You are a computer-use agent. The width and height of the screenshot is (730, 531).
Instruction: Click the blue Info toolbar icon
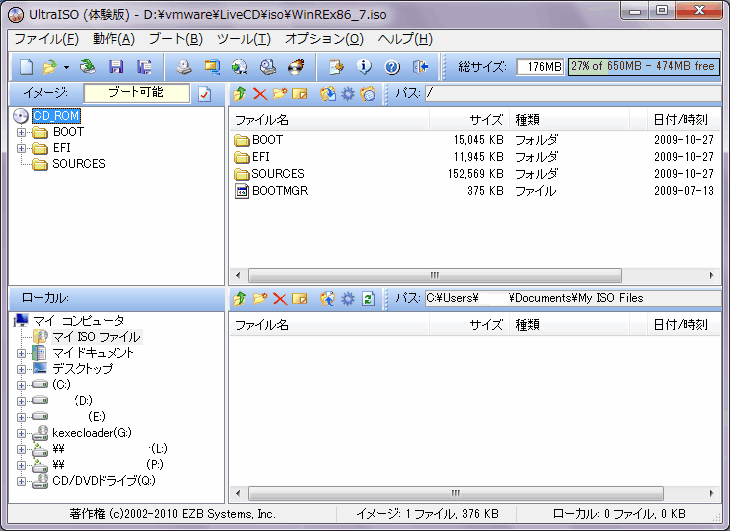tap(364, 67)
